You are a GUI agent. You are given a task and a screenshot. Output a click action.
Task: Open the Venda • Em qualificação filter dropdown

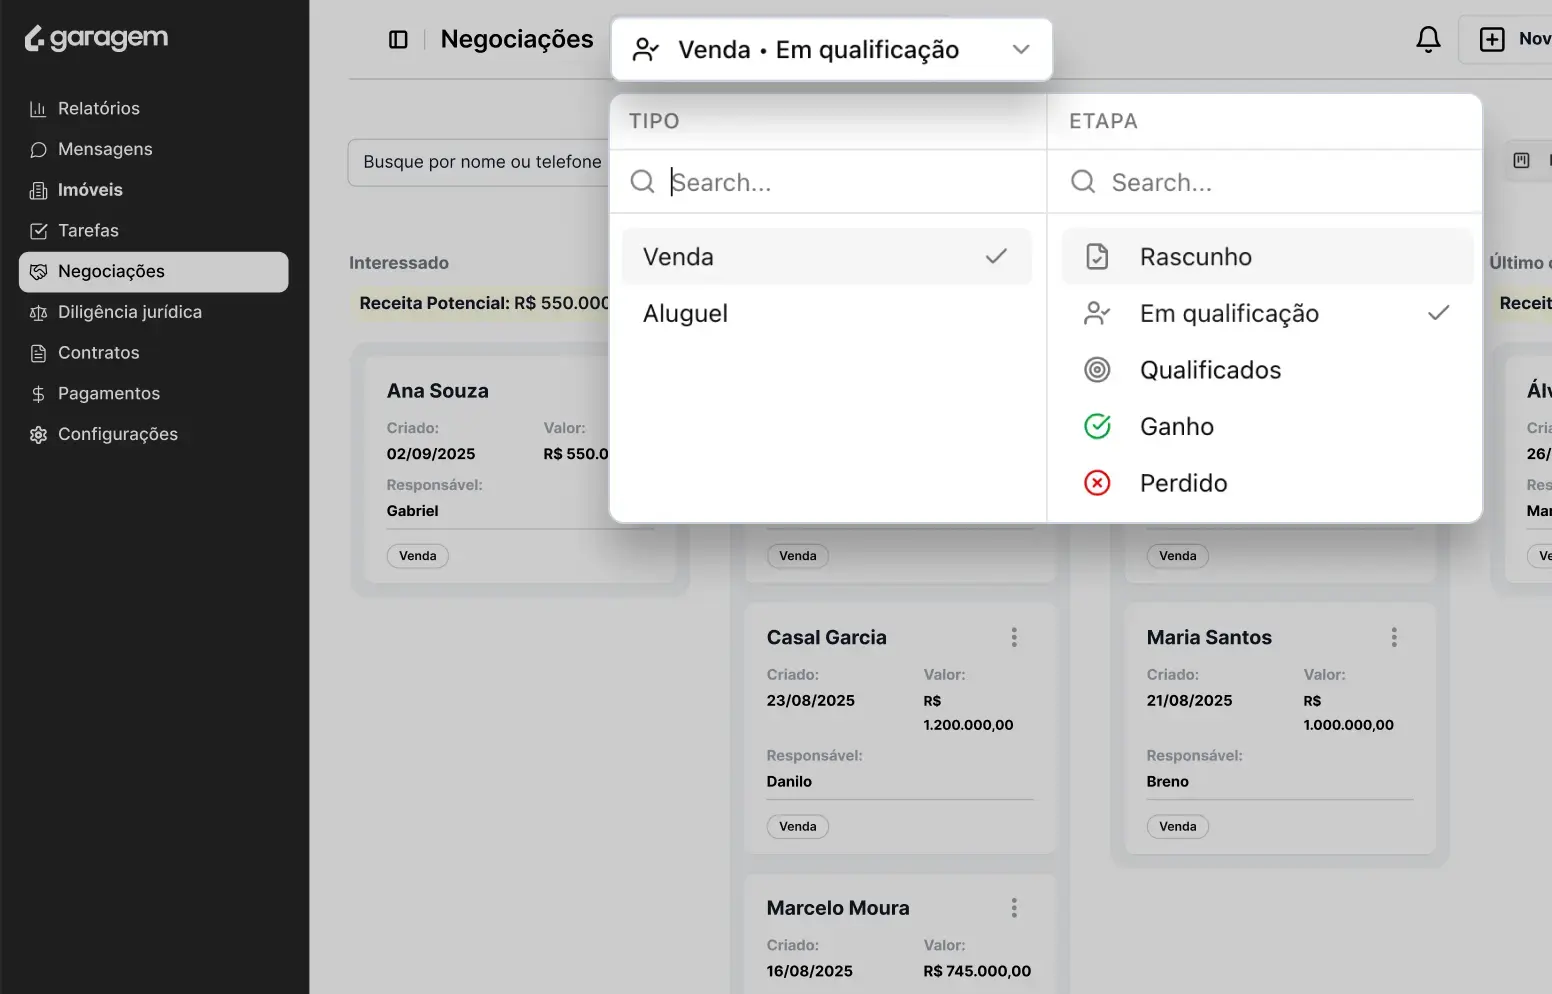click(831, 48)
